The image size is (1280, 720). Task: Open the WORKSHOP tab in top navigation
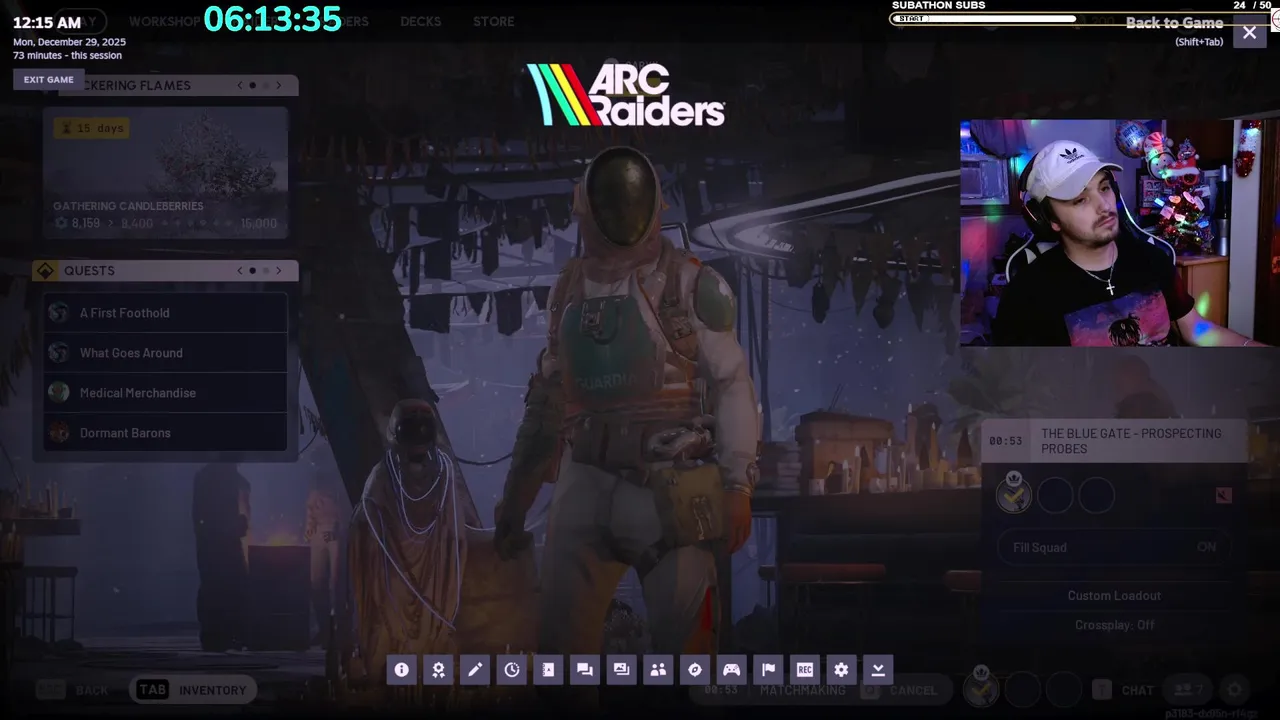pos(165,21)
